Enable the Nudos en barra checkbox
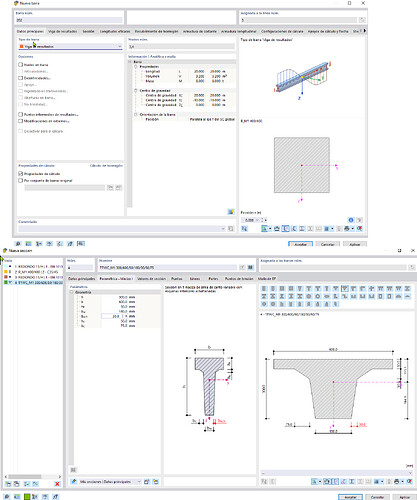417x500 pixels. tap(20, 65)
